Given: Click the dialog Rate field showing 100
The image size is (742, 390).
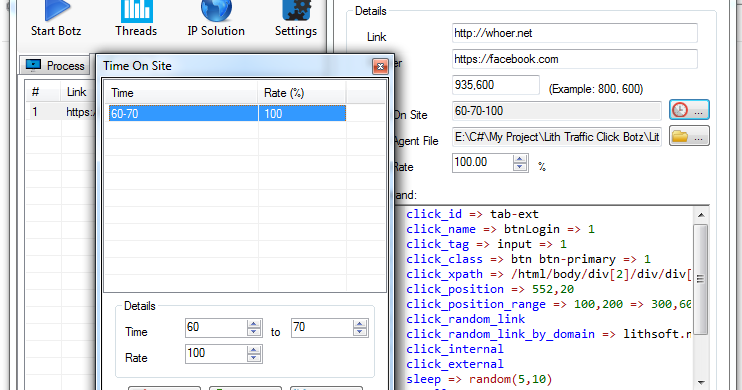Looking at the screenshot, I should pyautogui.click(x=216, y=354).
